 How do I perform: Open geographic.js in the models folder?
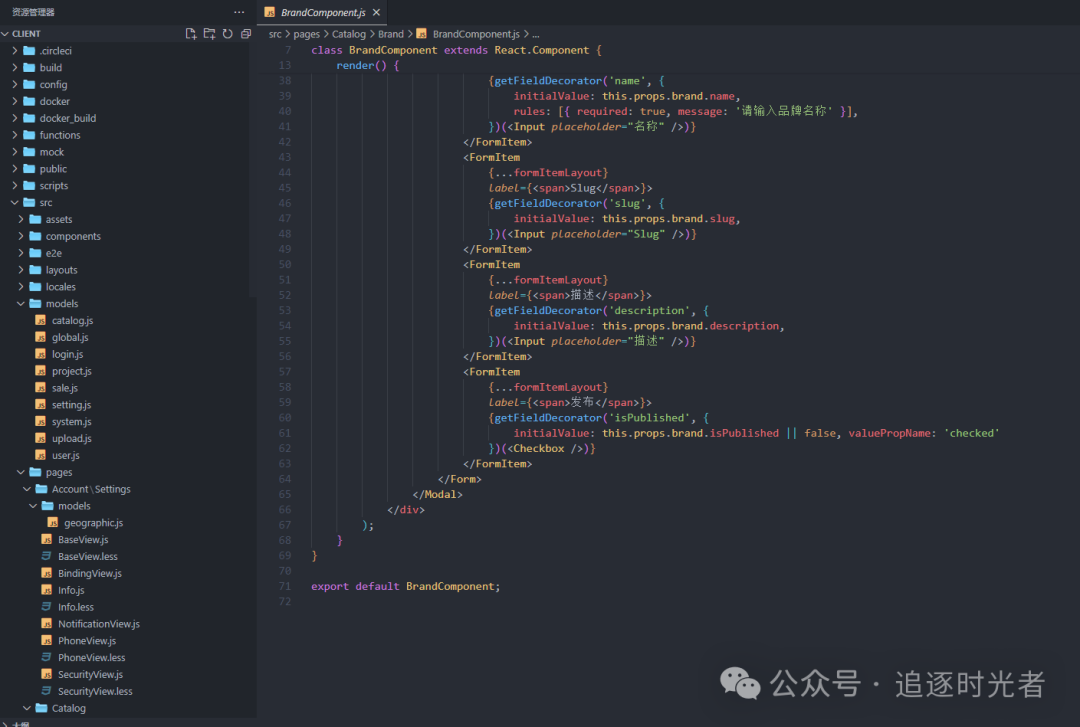tap(93, 523)
